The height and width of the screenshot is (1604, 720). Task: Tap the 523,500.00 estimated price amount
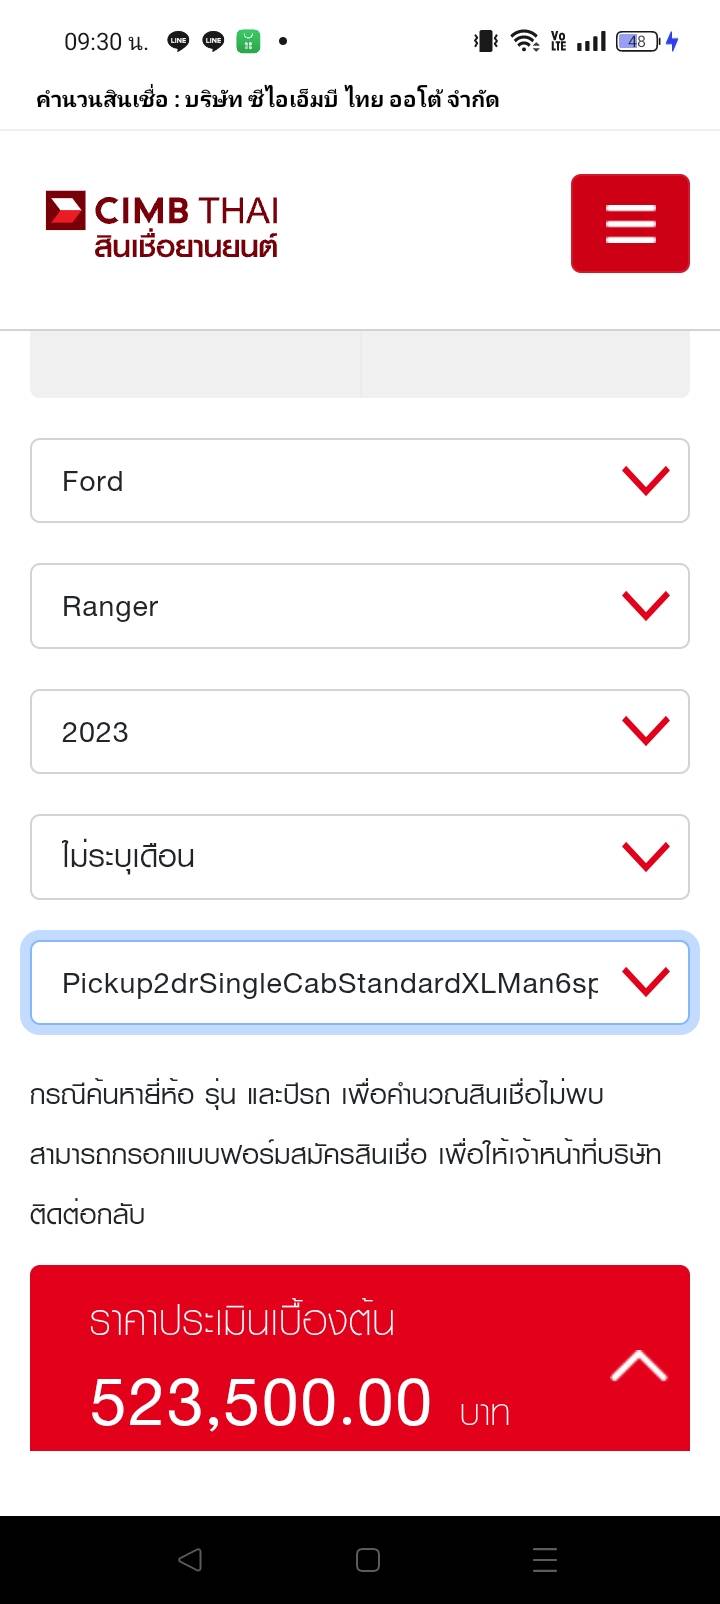[260, 1402]
